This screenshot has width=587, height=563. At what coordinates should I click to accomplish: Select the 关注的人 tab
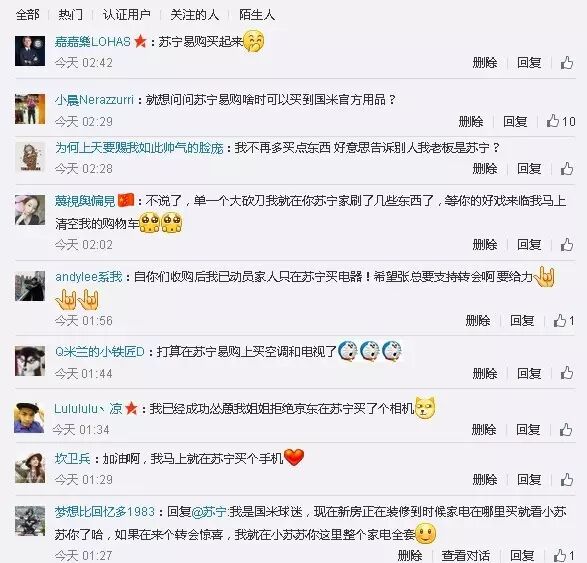(x=194, y=15)
